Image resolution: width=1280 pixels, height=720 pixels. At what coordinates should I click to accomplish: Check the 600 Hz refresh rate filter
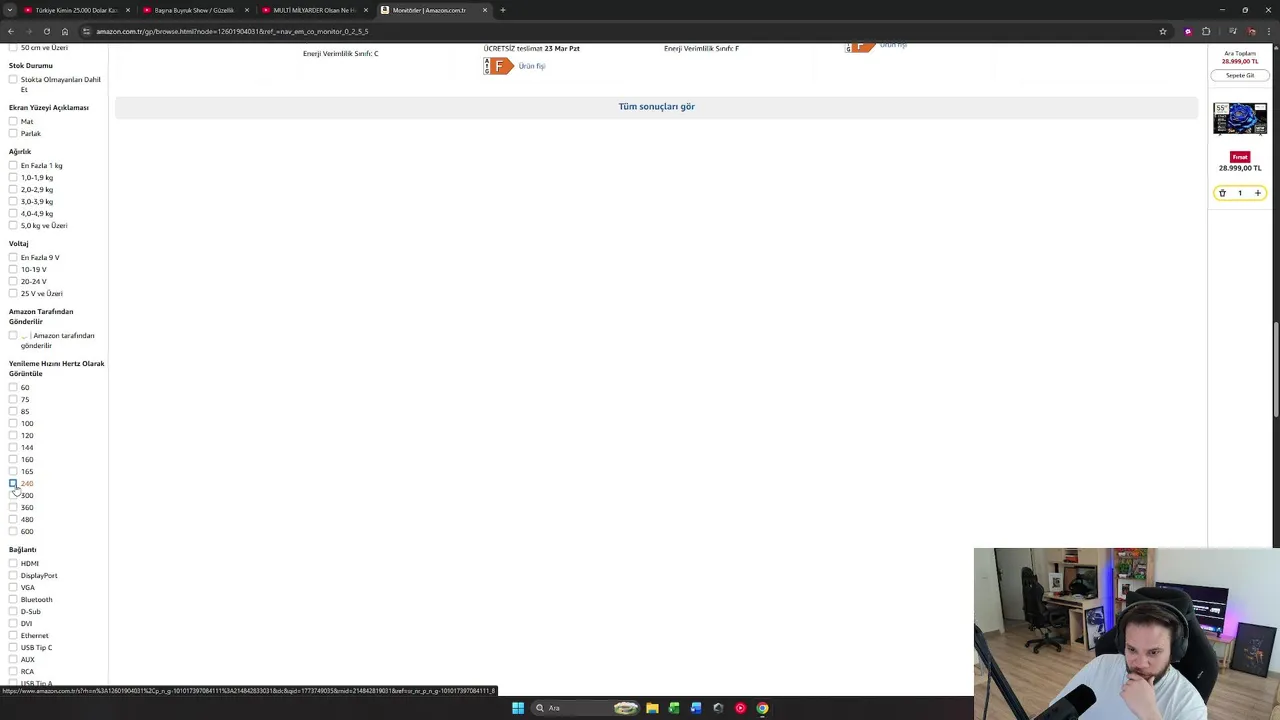pyautogui.click(x=13, y=531)
